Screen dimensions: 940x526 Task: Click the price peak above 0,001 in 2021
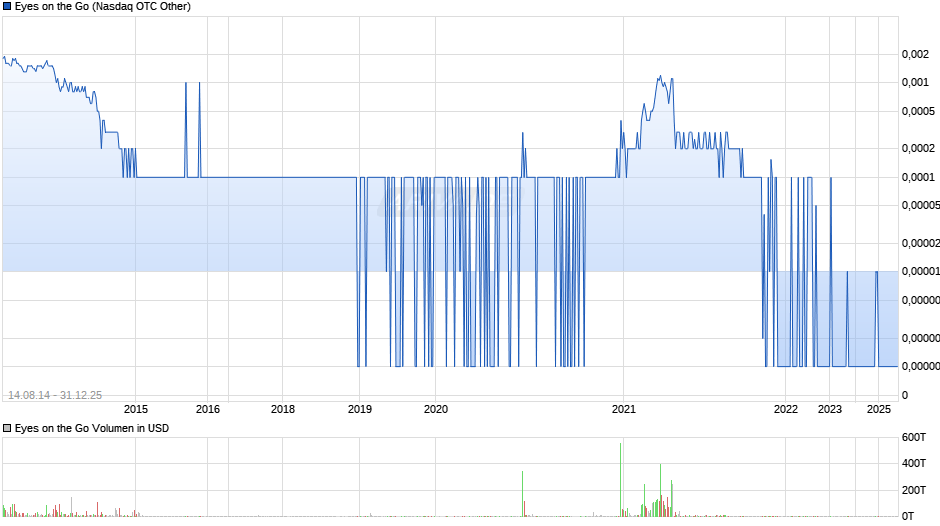(x=660, y=77)
